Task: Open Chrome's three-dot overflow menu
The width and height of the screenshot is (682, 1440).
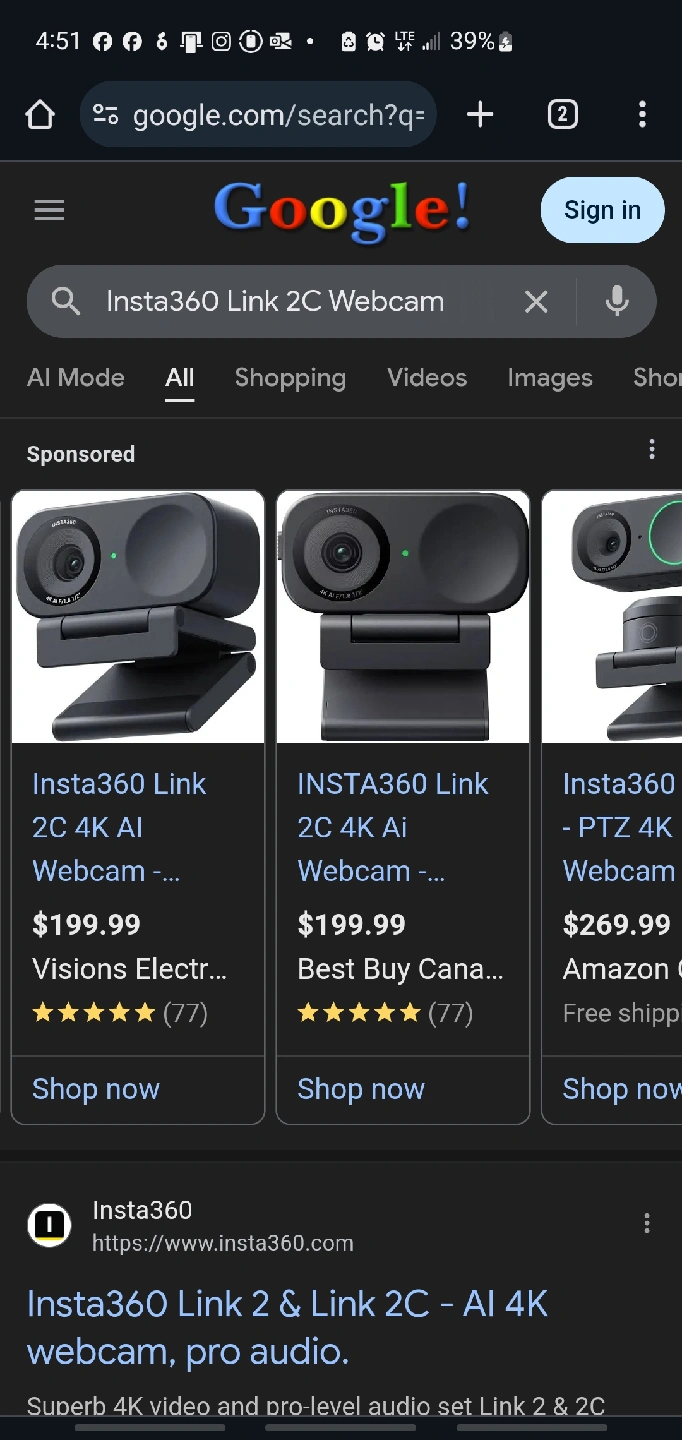Action: point(642,115)
